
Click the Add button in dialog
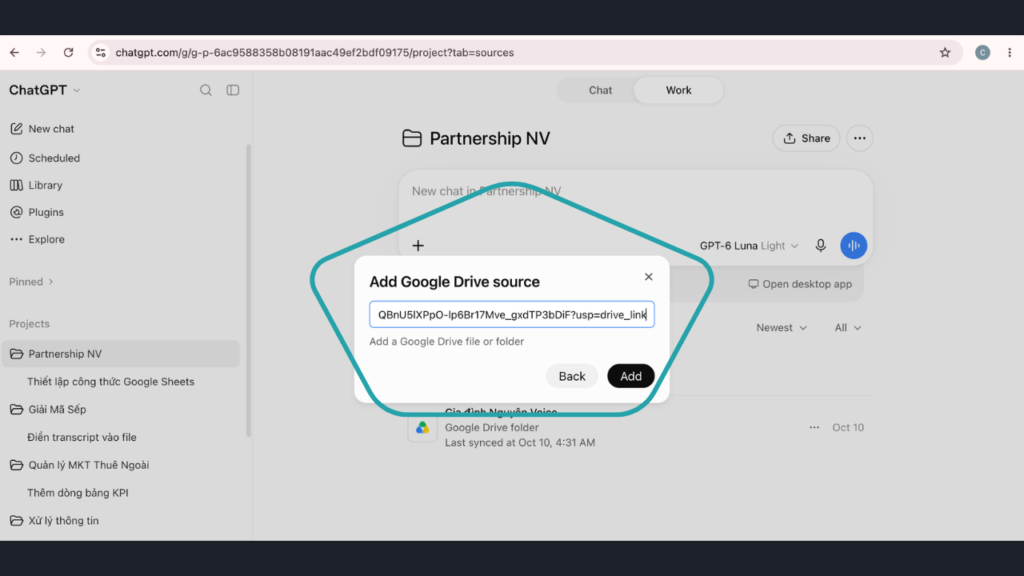[631, 376]
